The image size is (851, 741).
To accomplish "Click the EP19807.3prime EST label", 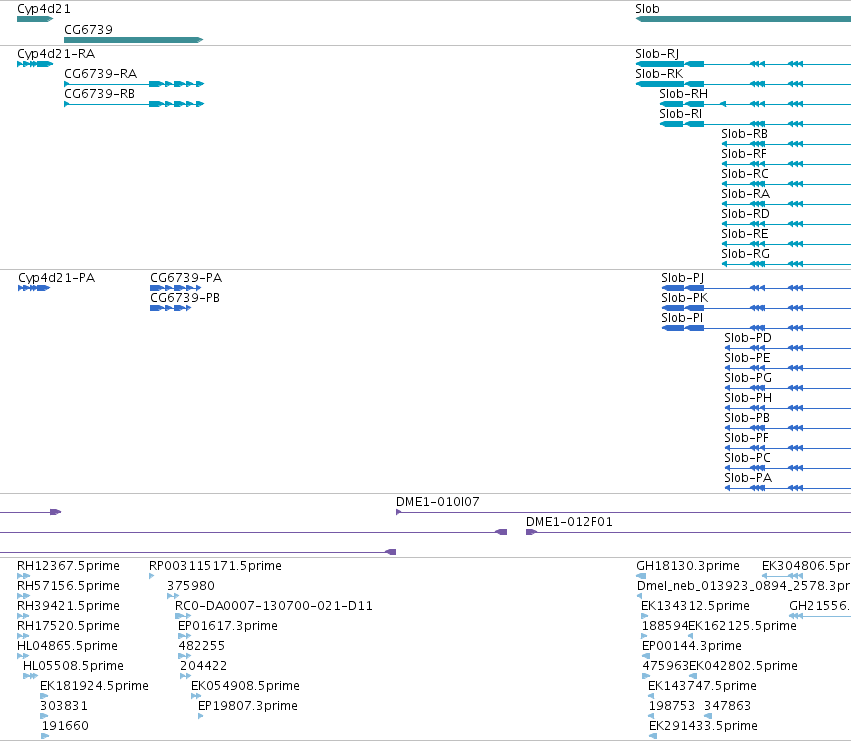I will coord(247,707).
